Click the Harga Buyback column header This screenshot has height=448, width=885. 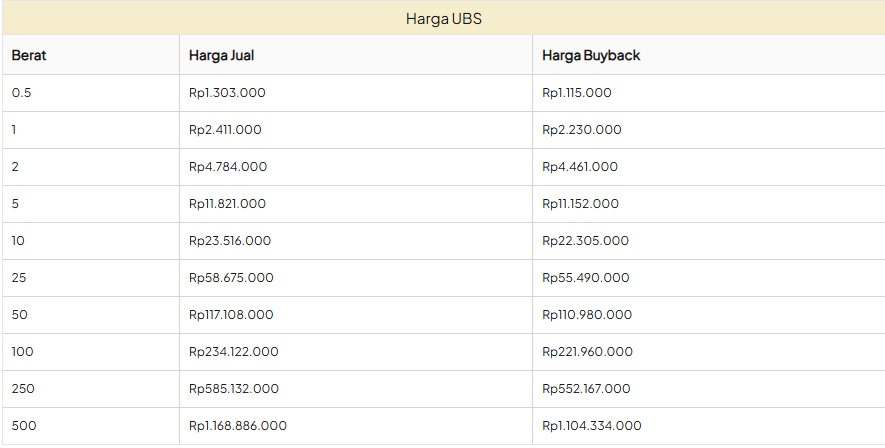[590, 55]
